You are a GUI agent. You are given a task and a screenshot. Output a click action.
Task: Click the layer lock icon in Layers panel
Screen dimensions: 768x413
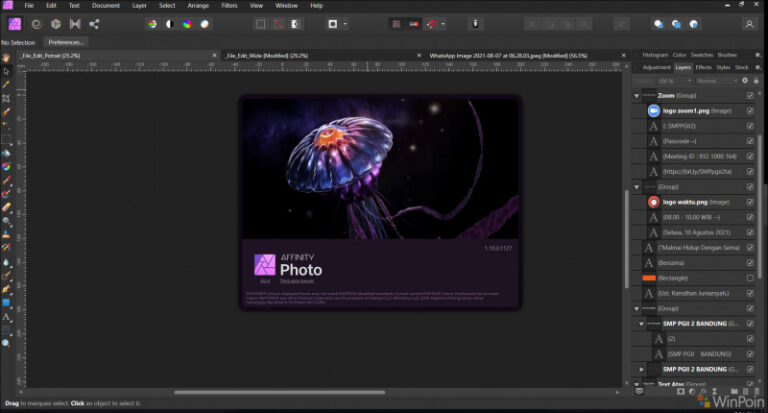click(x=756, y=81)
